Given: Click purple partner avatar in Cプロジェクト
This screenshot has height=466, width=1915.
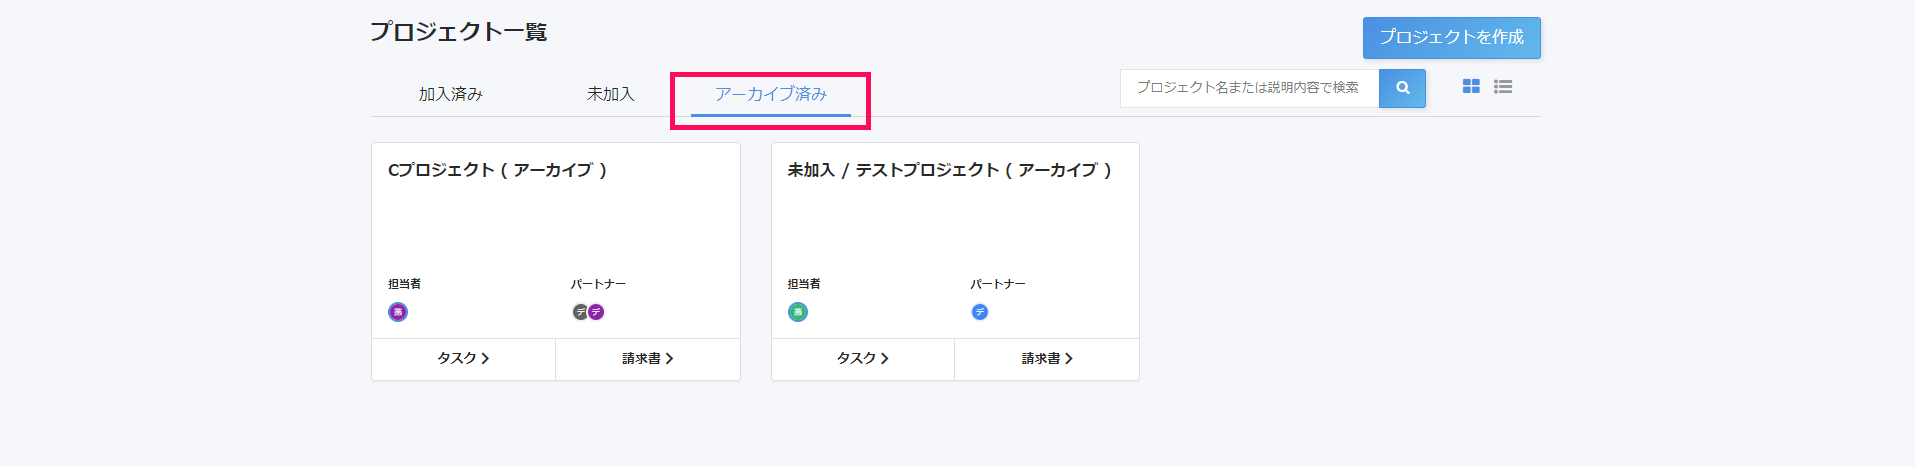Looking at the screenshot, I should pyautogui.click(x=597, y=312).
